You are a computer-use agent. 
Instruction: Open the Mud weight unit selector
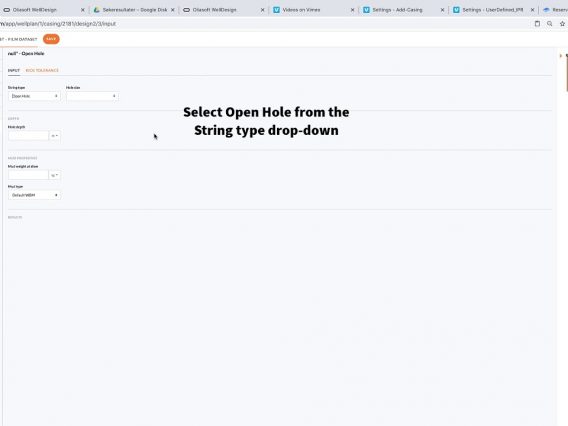click(55, 175)
